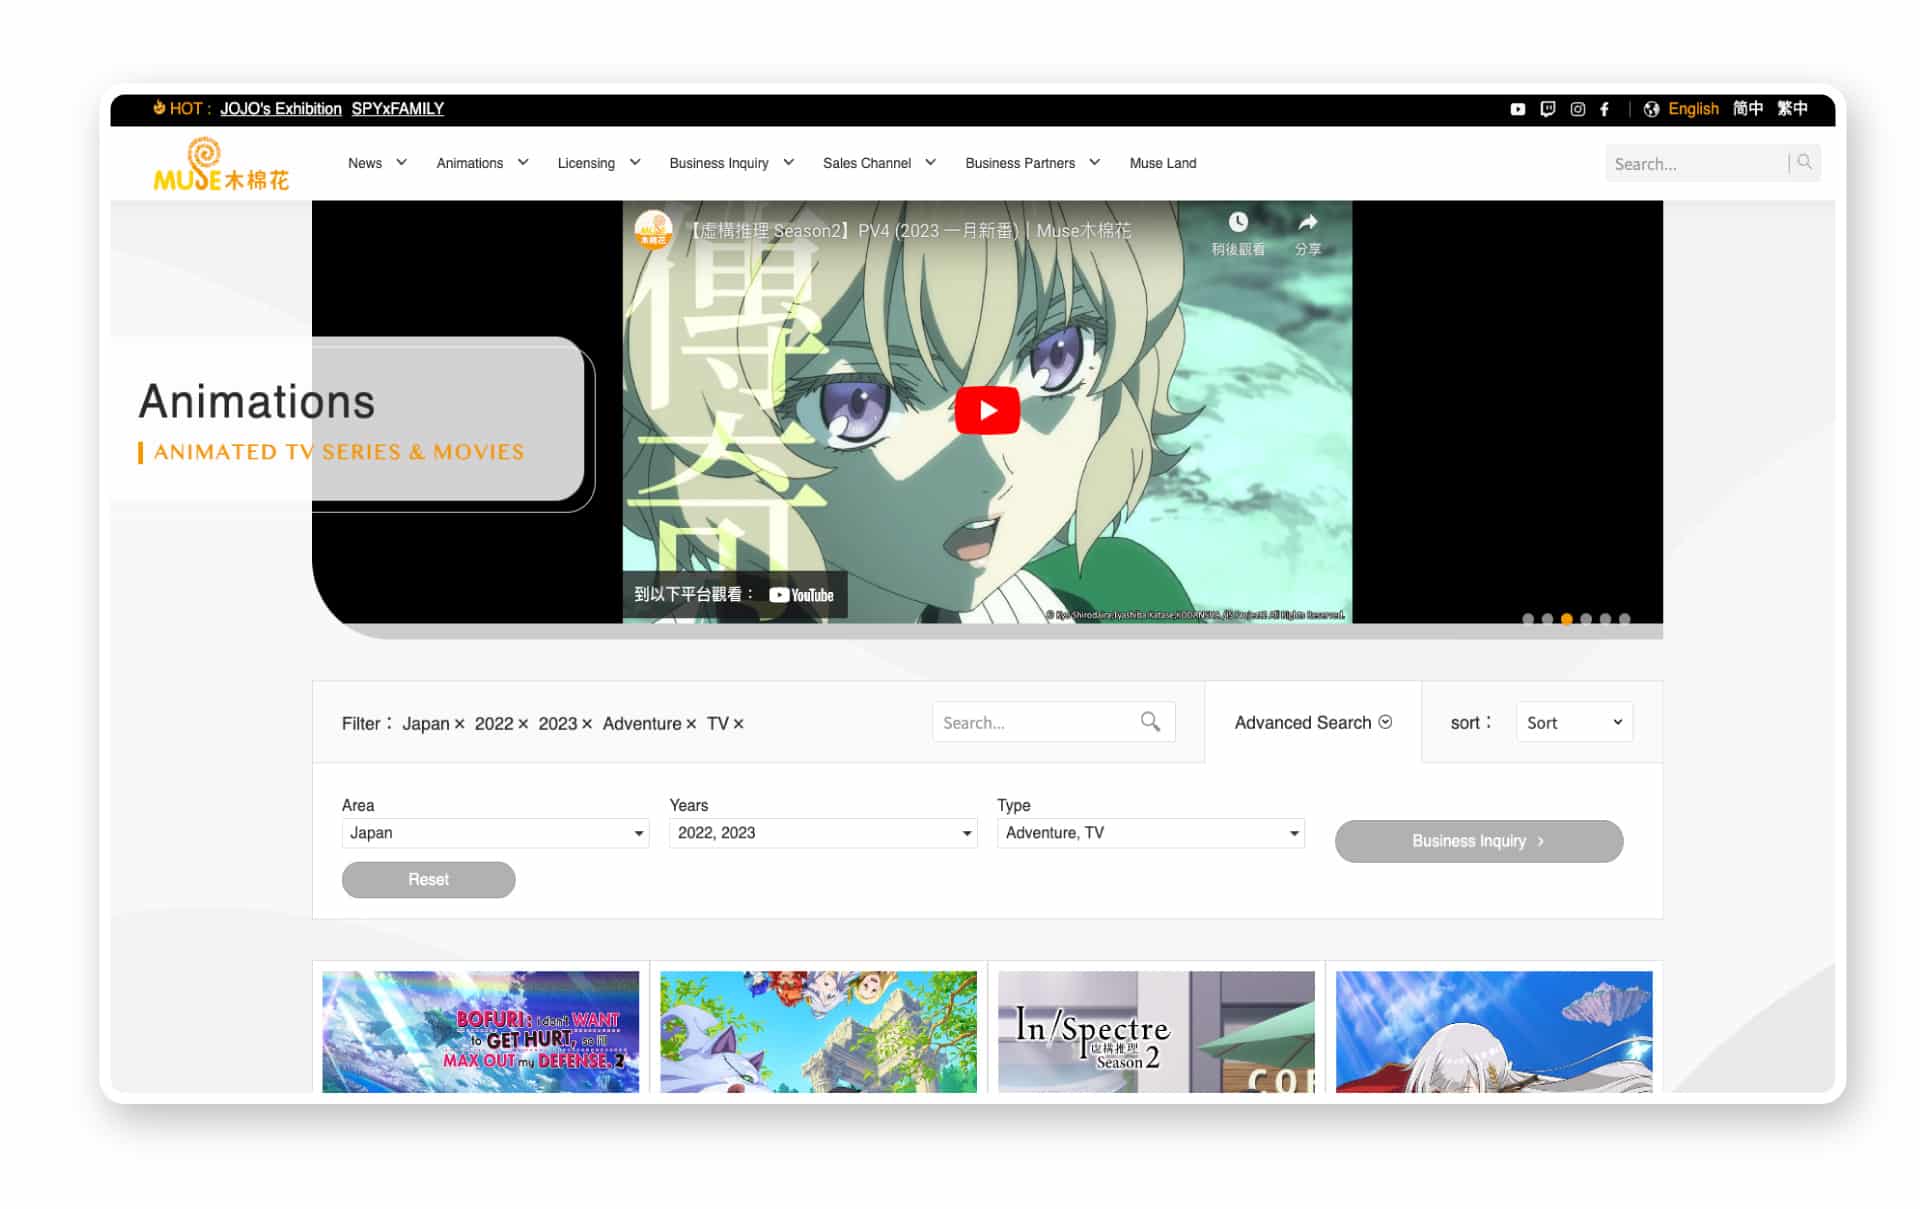Click the magnifier icon in the header search
The height and width of the screenshot is (1209, 1920).
coord(1804,162)
